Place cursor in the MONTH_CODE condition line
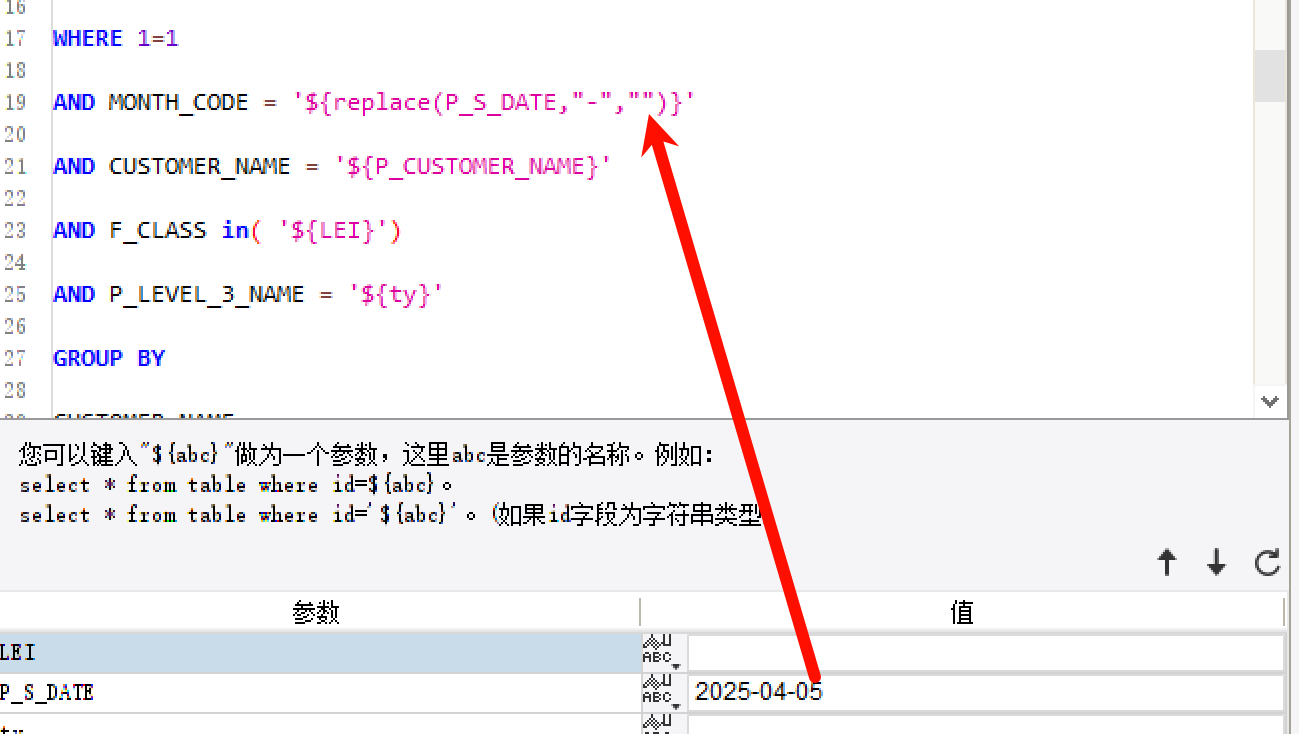Image resolution: width=1299 pixels, height=734 pixels. click(x=374, y=102)
